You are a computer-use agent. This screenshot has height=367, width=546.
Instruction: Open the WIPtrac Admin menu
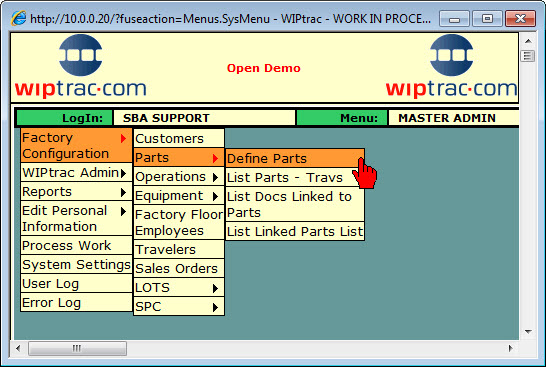tap(76, 172)
